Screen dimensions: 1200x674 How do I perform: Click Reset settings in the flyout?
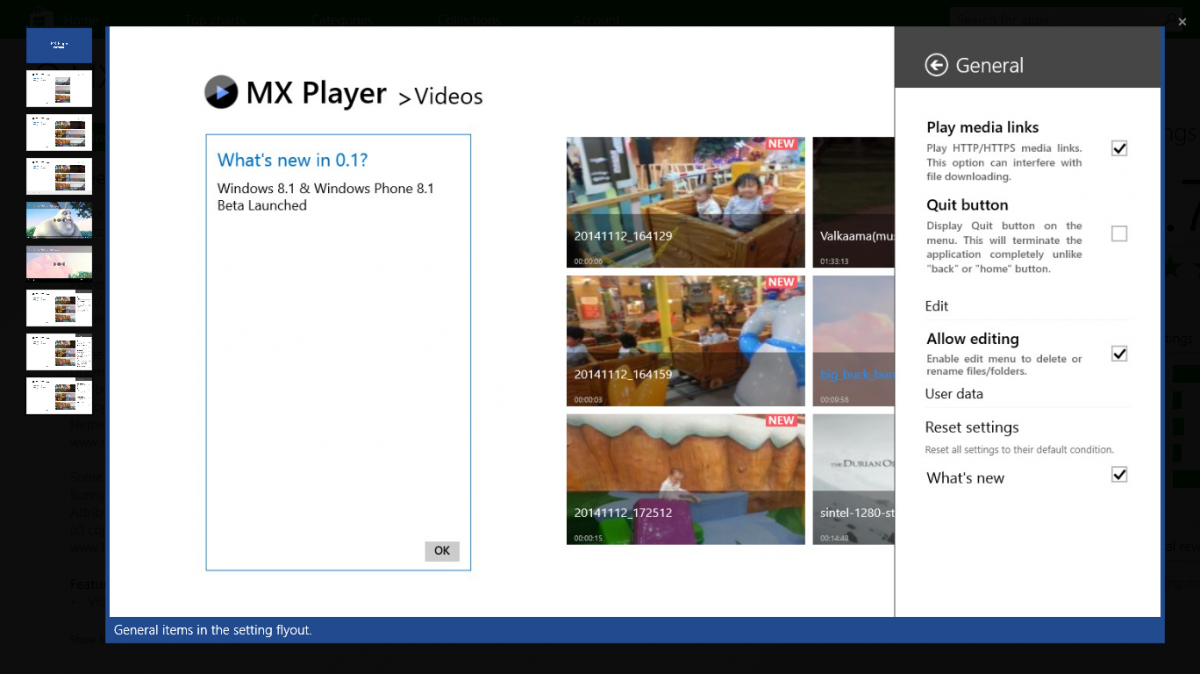point(972,427)
